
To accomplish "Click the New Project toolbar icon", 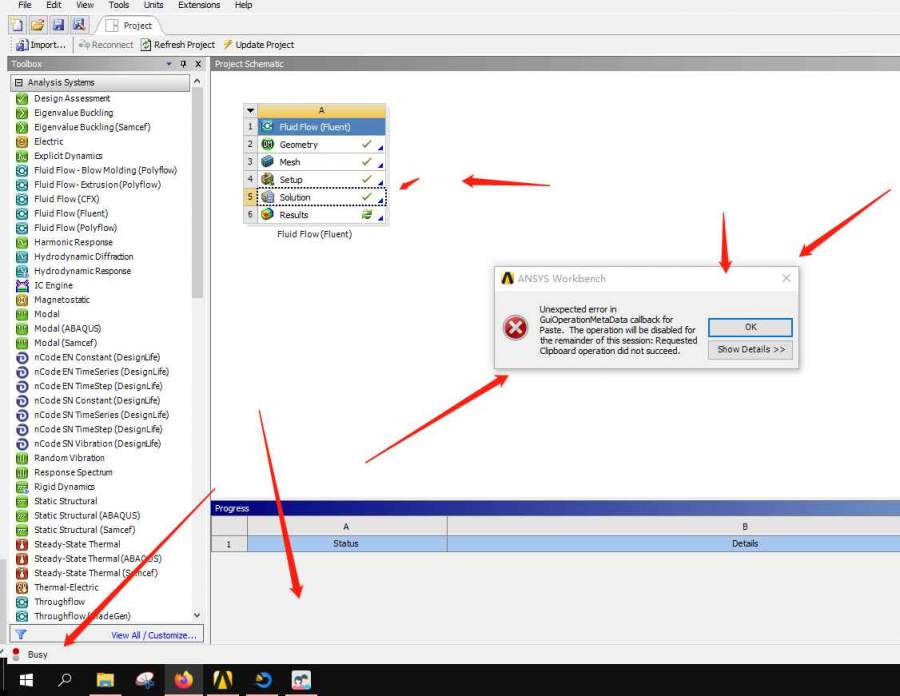I will pyautogui.click(x=17, y=24).
